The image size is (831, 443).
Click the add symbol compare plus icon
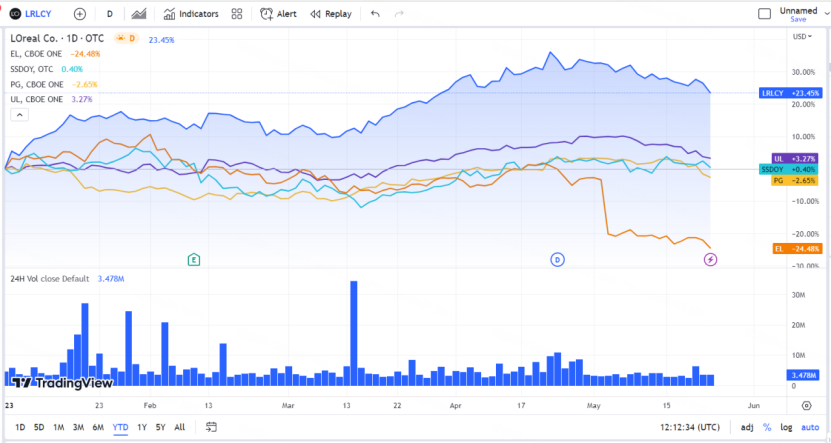[80, 14]
